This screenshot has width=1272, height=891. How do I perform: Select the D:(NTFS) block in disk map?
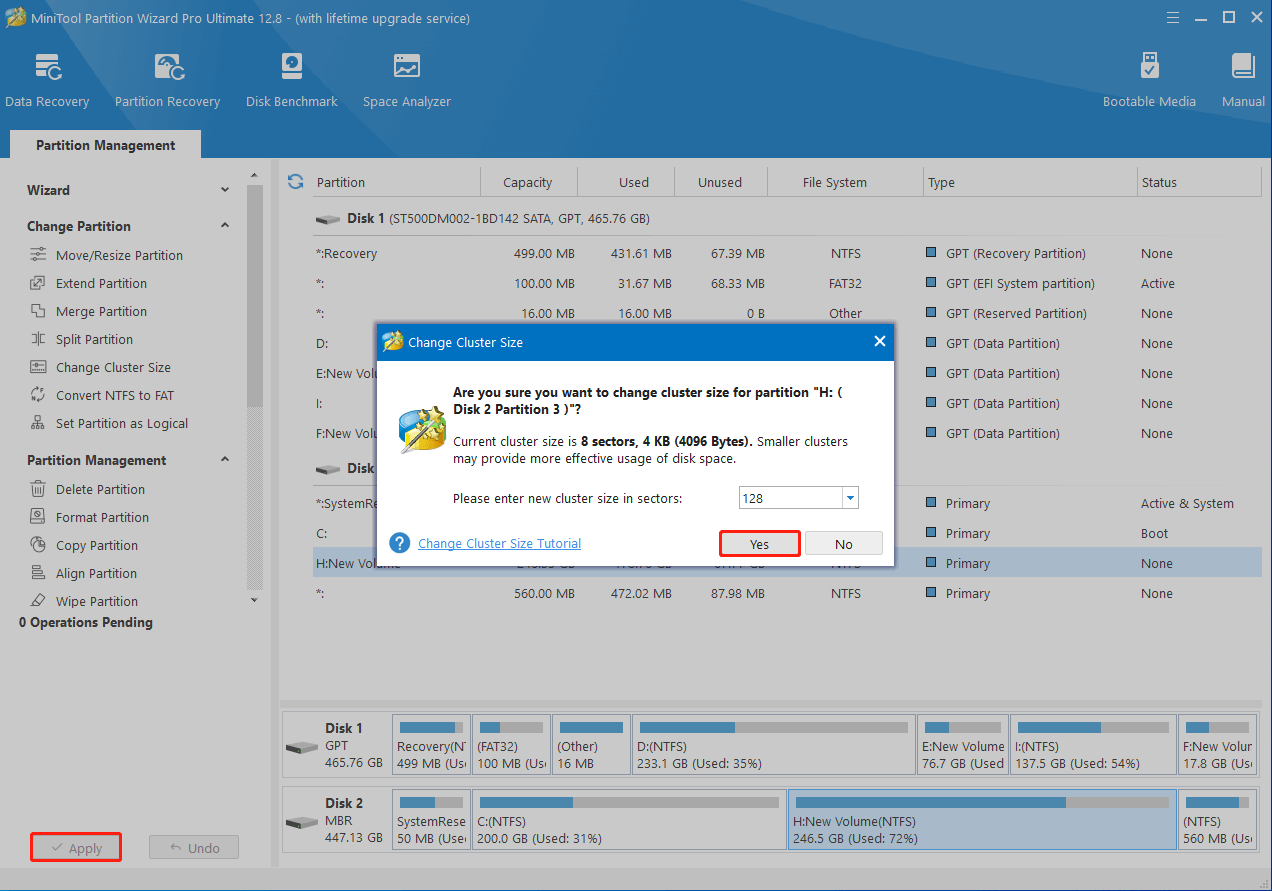point(774,745)
